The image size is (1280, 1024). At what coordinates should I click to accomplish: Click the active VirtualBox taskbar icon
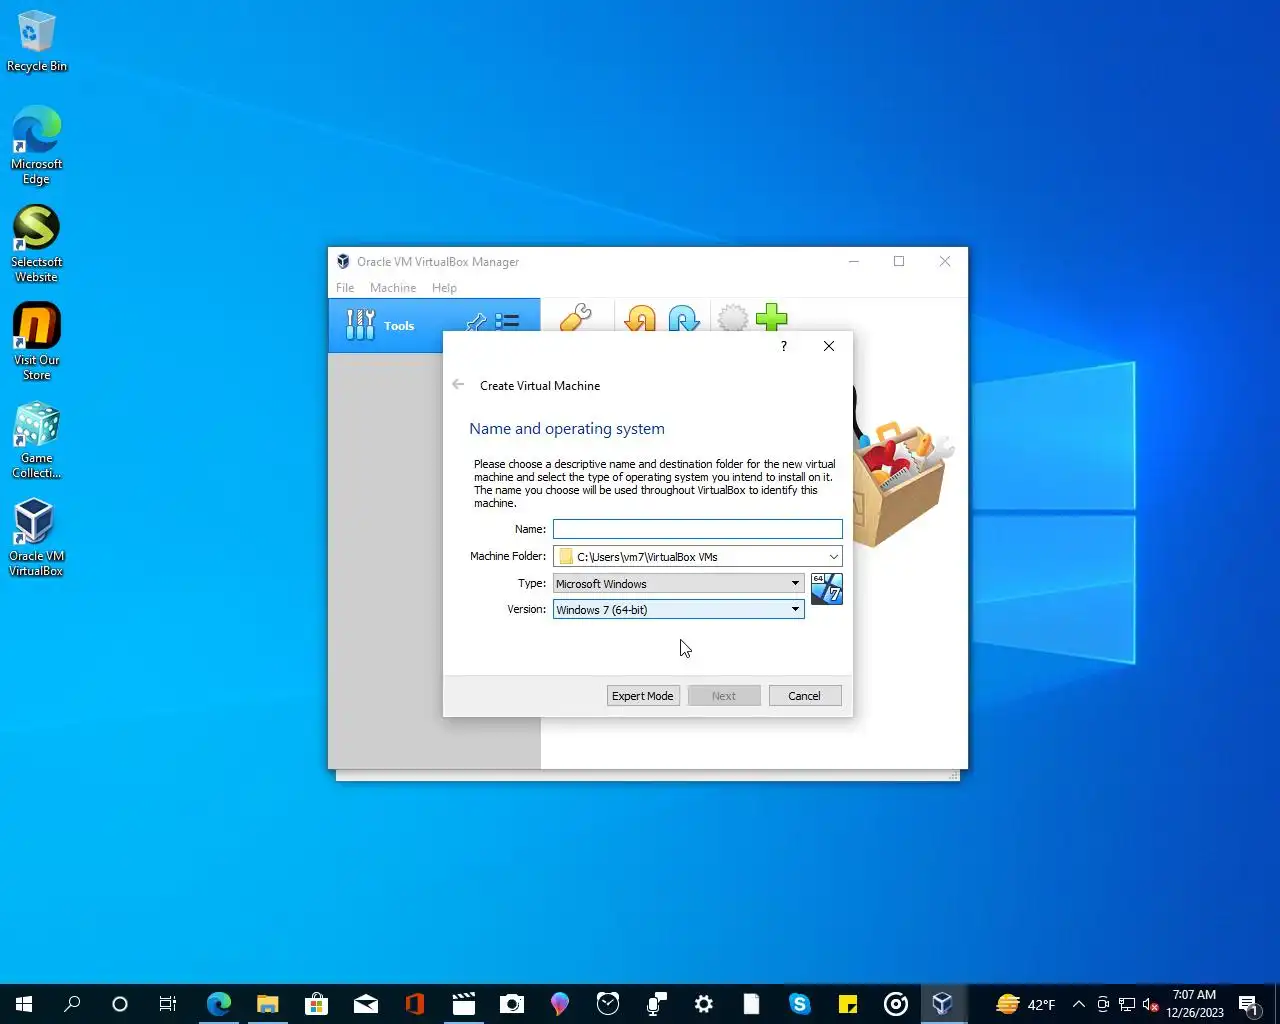pos(943,1004)
